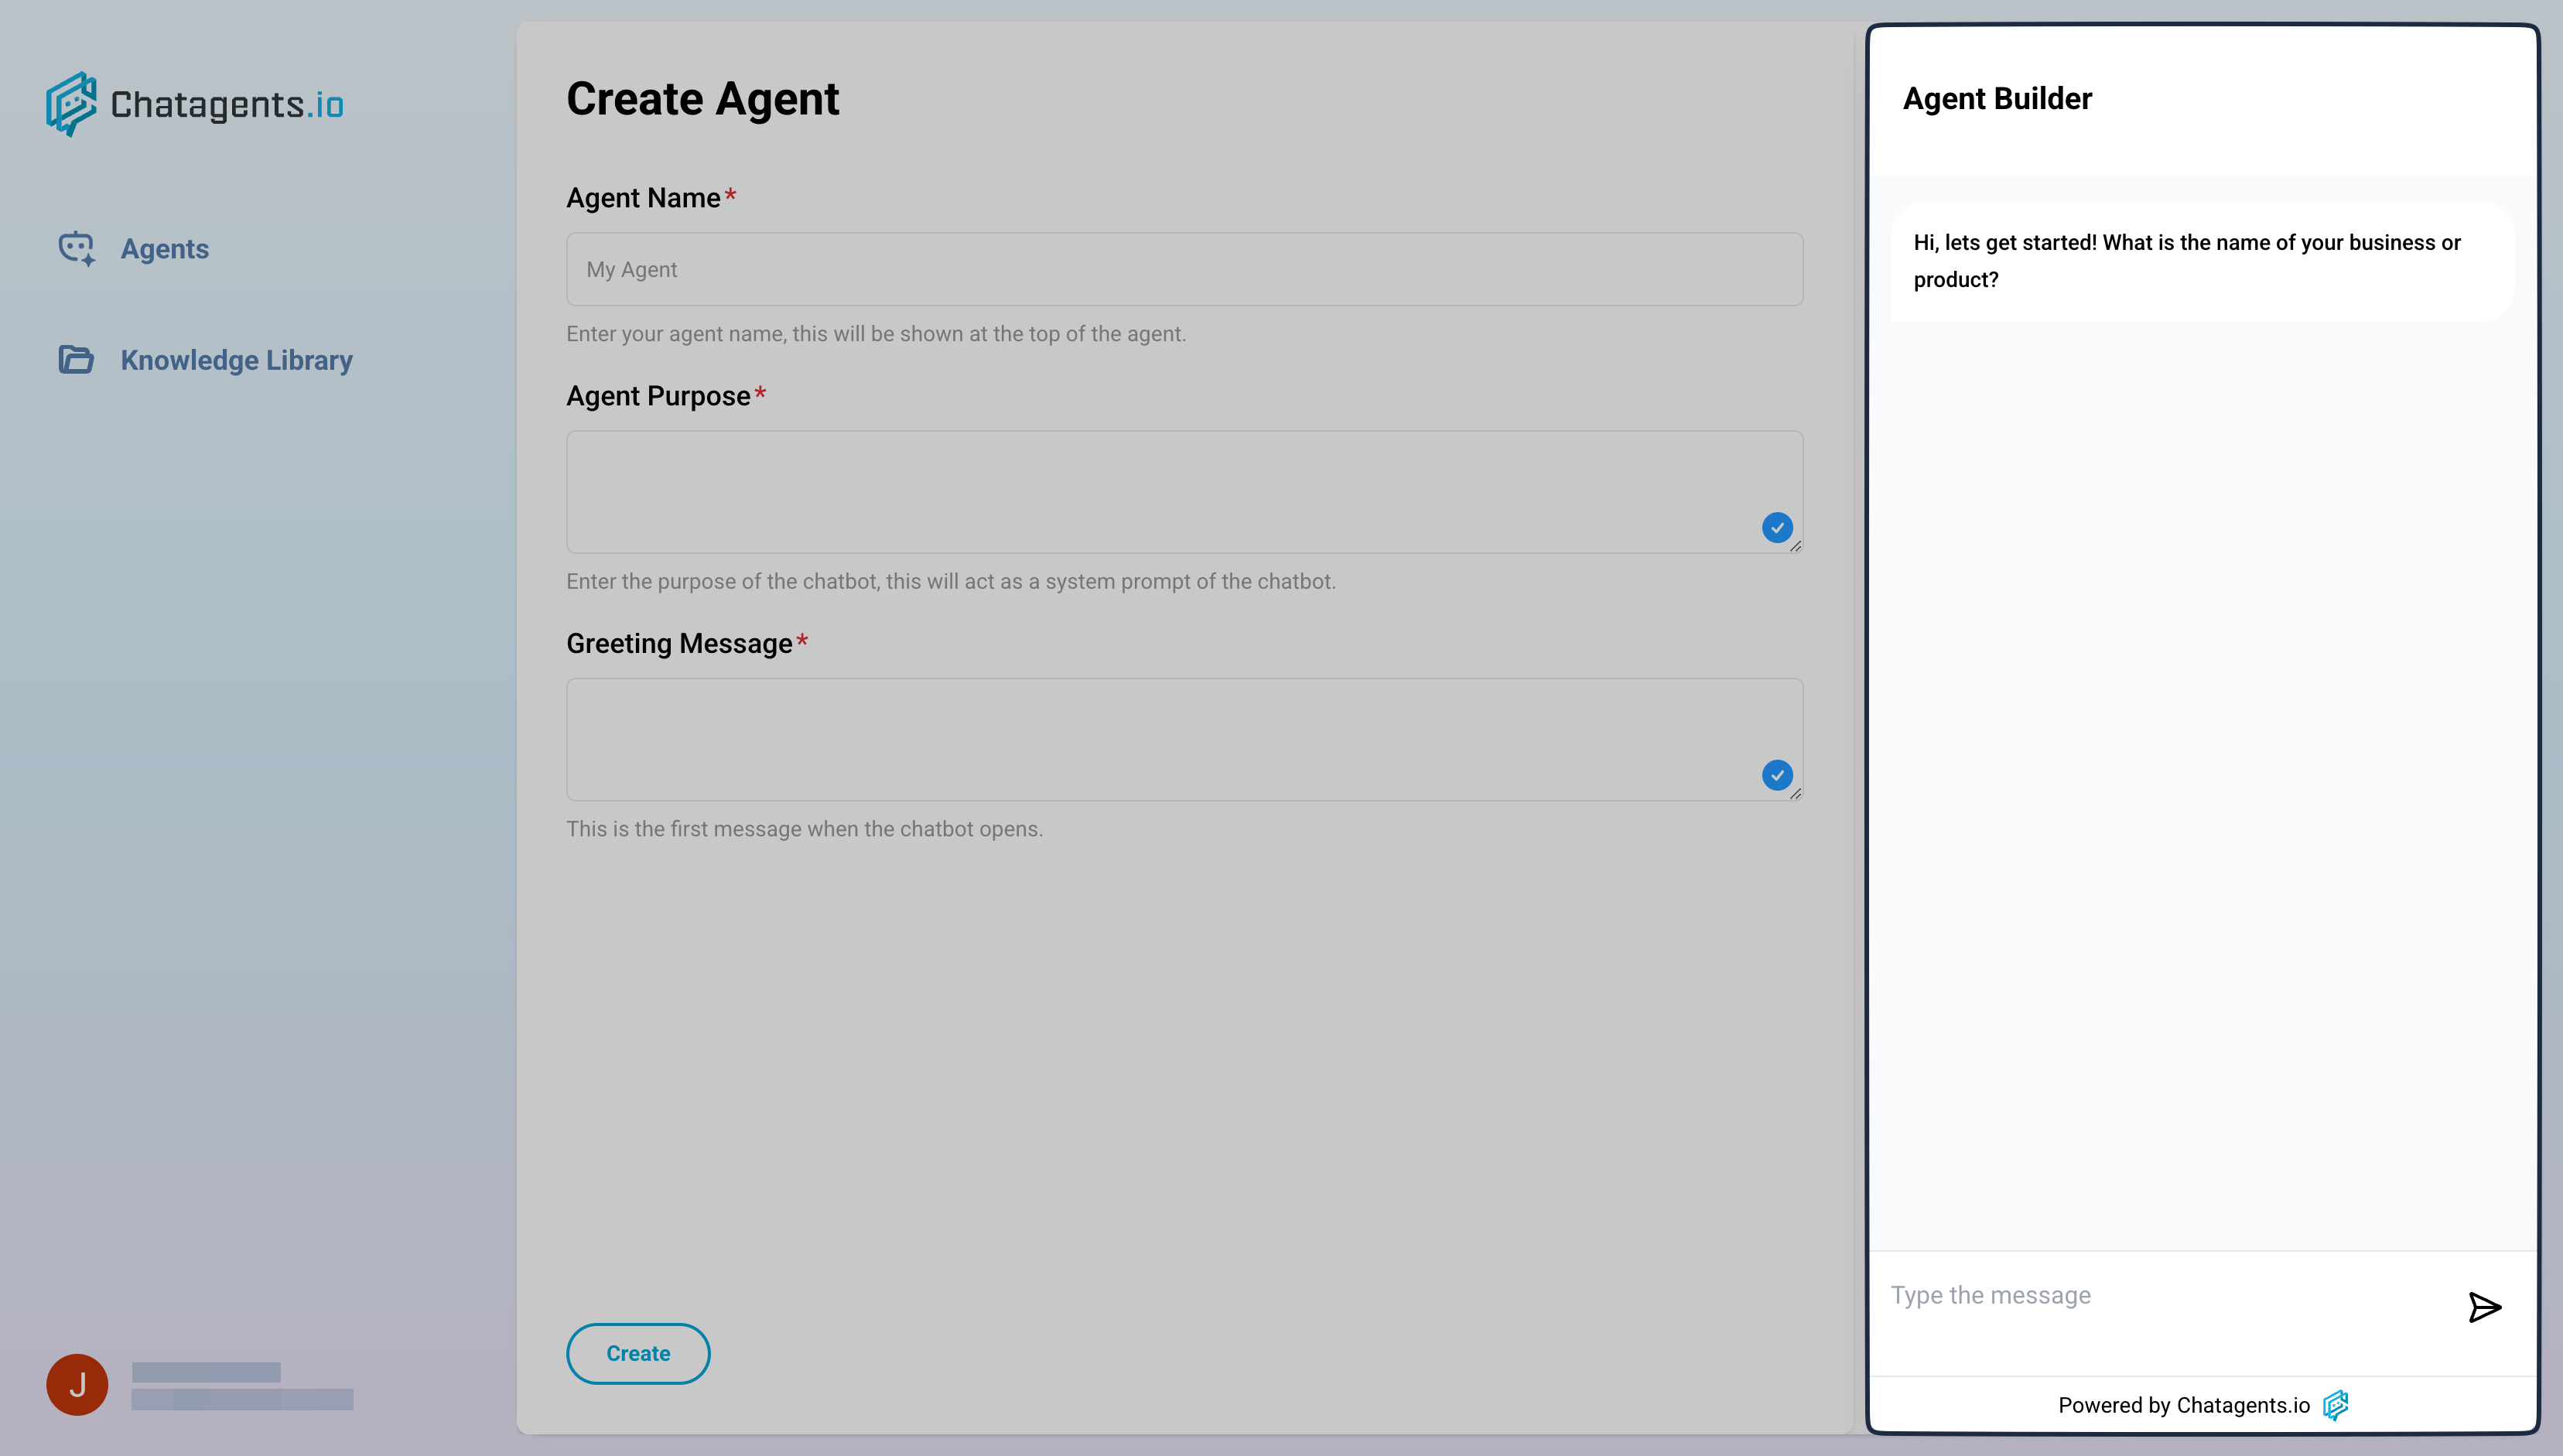Image resolution: width=2563 pixels, height=1456 pixels.
Task: Click the send message arrow icon
Action: (2484, 1307)
